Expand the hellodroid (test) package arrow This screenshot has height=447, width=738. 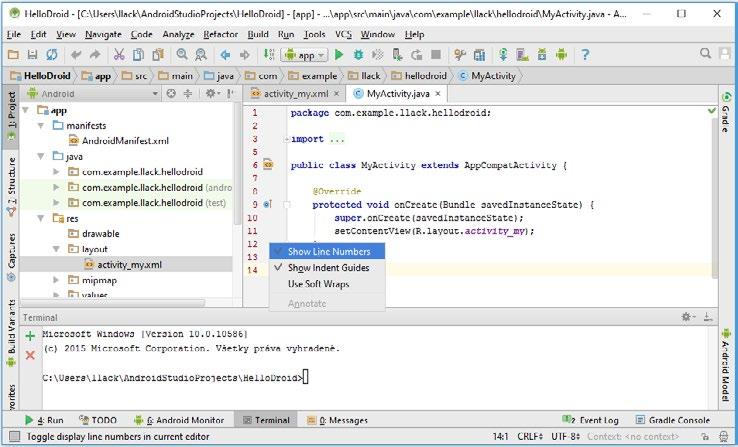pos(56,203)
